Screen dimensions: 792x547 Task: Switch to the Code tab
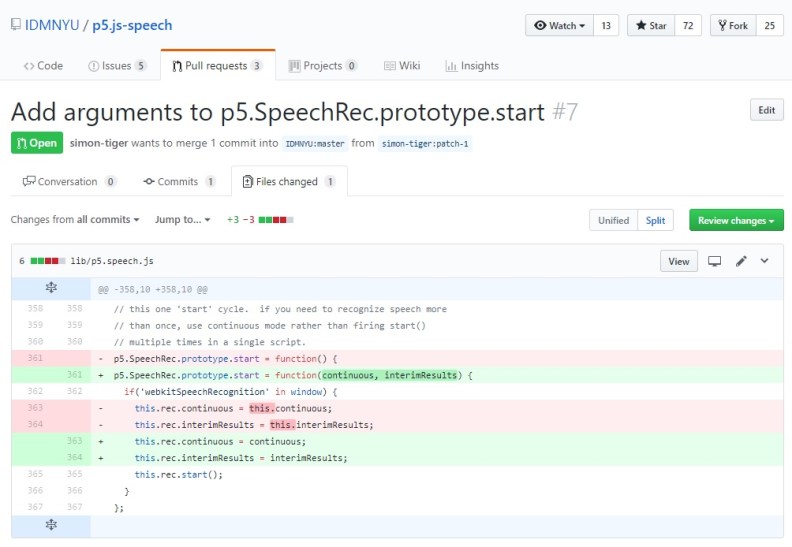pyautogui.click(x=43, y=66)
